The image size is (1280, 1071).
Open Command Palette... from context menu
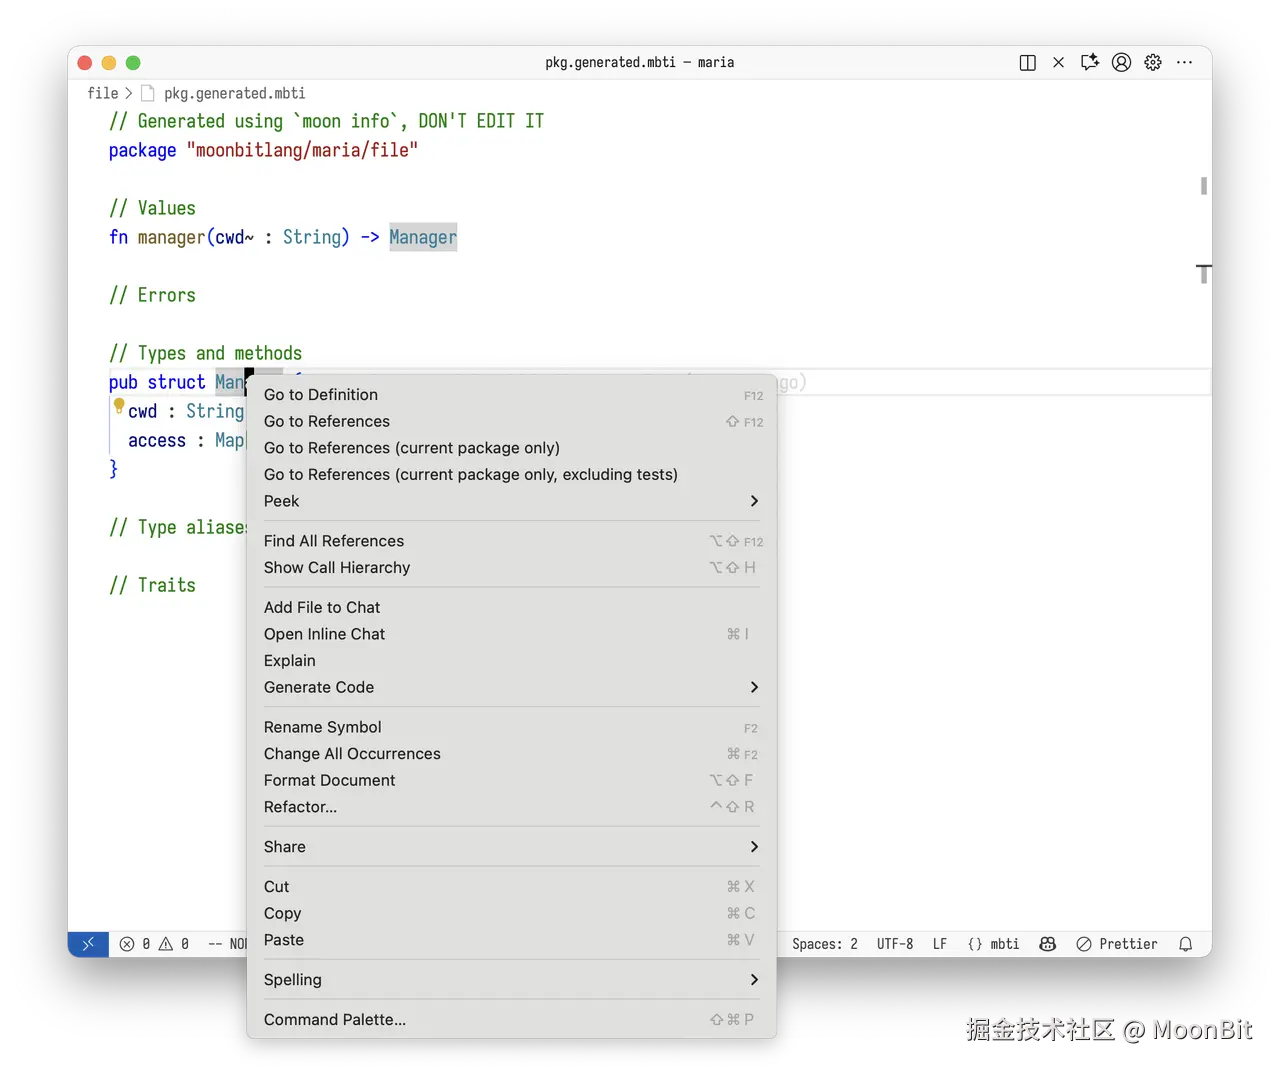(x=512, y=1020)
